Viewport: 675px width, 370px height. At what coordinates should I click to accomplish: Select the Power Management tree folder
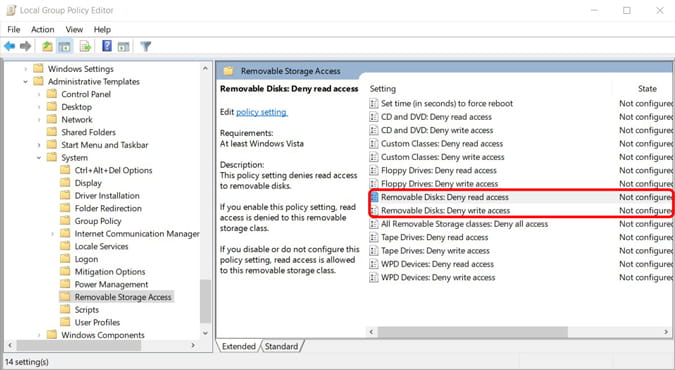[111, 284]
